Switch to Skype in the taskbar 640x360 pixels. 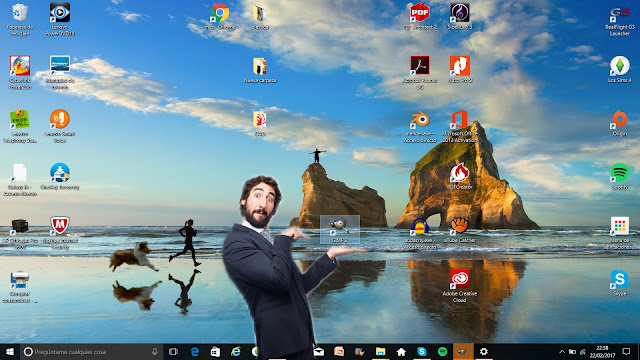tap(422, 351)
